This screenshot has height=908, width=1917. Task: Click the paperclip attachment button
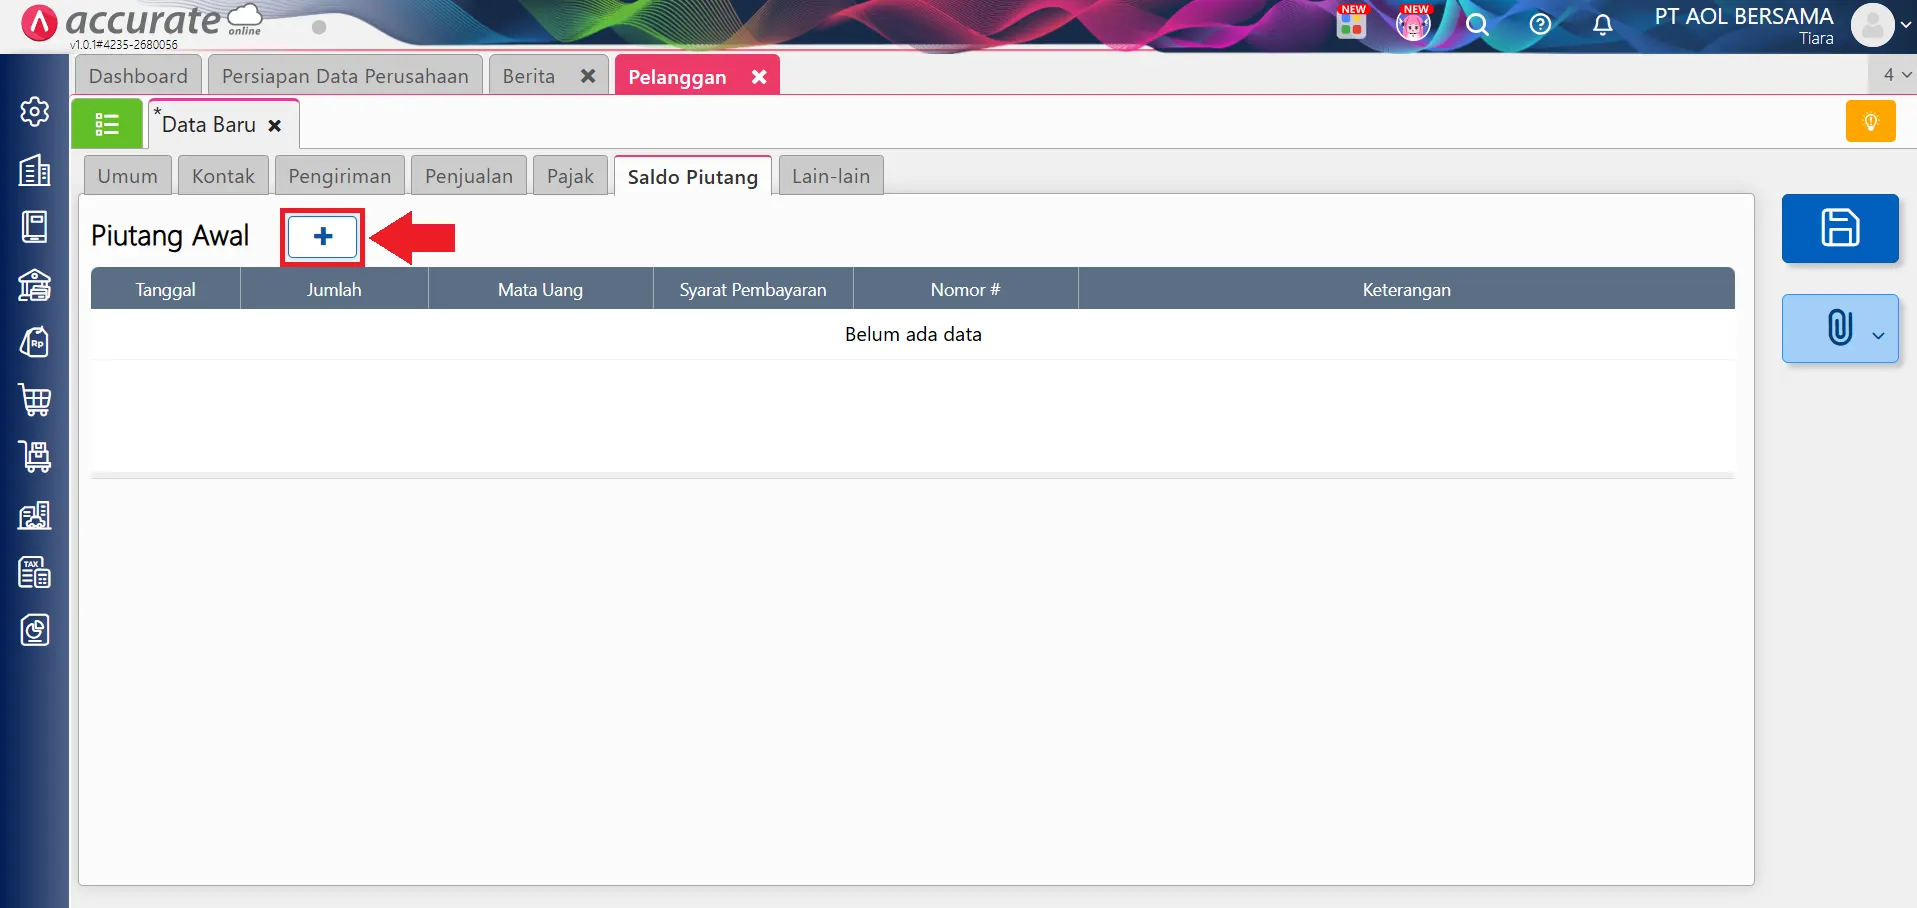pyautogui.click(x=1839, y=328)
